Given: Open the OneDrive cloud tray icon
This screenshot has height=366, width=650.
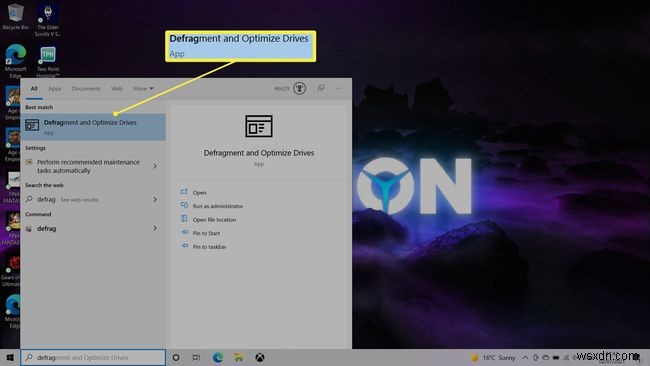Looking at the screenshot, I should pyautogui.click(x=546, y=357).
